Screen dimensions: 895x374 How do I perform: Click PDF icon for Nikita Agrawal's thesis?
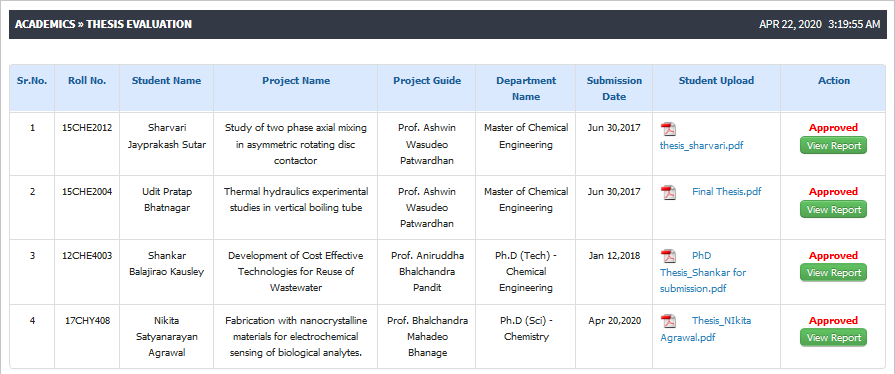click(x=668, y=321)
